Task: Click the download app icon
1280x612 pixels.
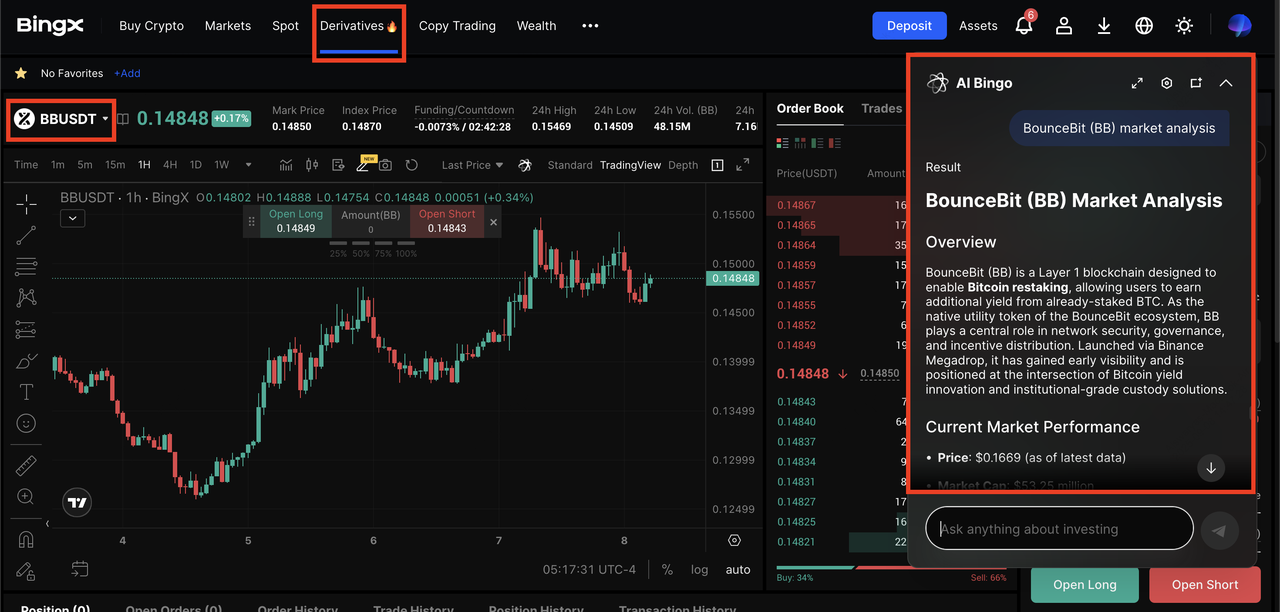Action: 1104,26
